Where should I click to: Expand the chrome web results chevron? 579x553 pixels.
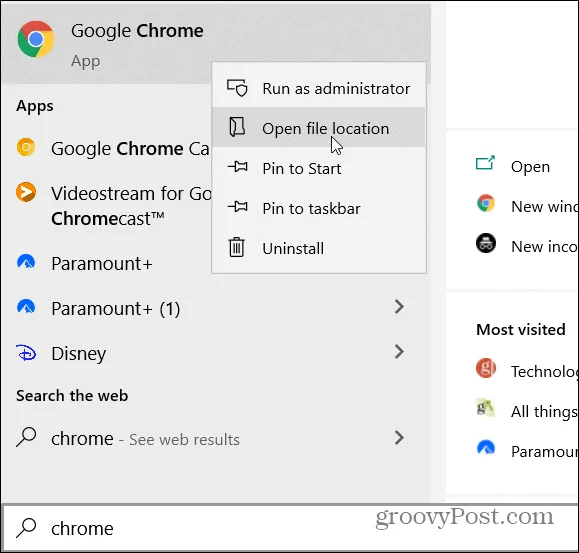[399, 438]
